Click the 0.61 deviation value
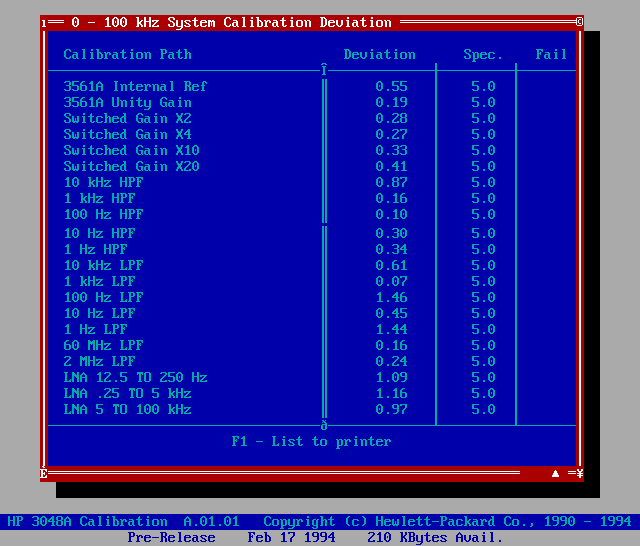640x546 pixels. [391, 265]
